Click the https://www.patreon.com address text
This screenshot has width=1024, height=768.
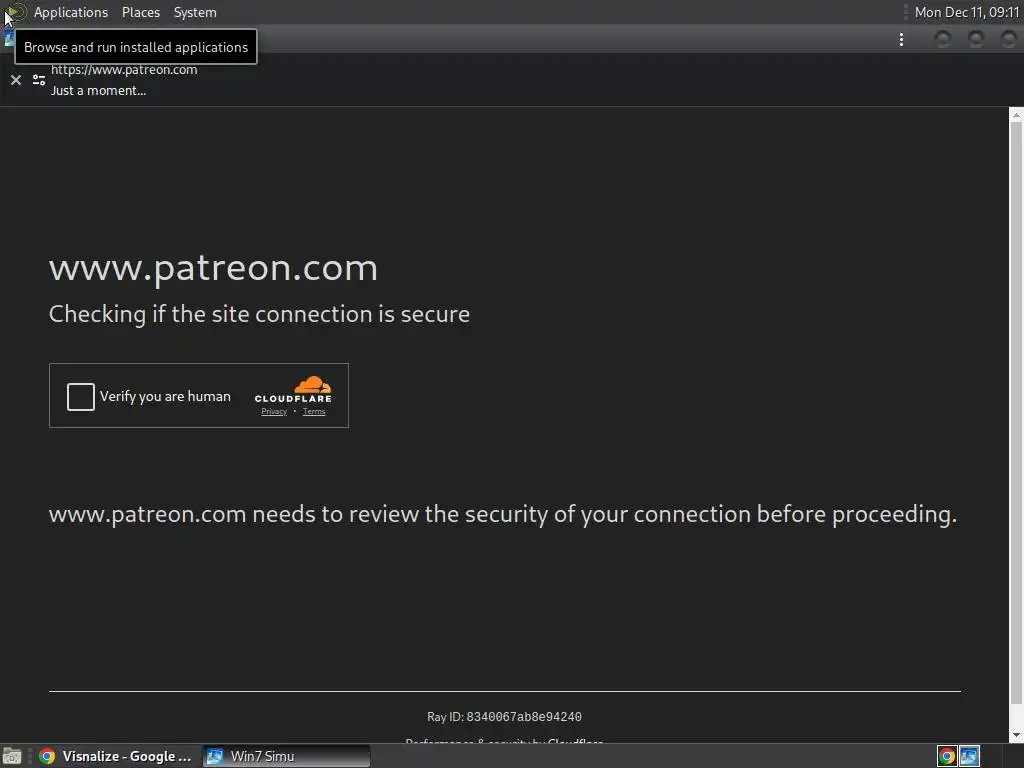coord(124,69)
